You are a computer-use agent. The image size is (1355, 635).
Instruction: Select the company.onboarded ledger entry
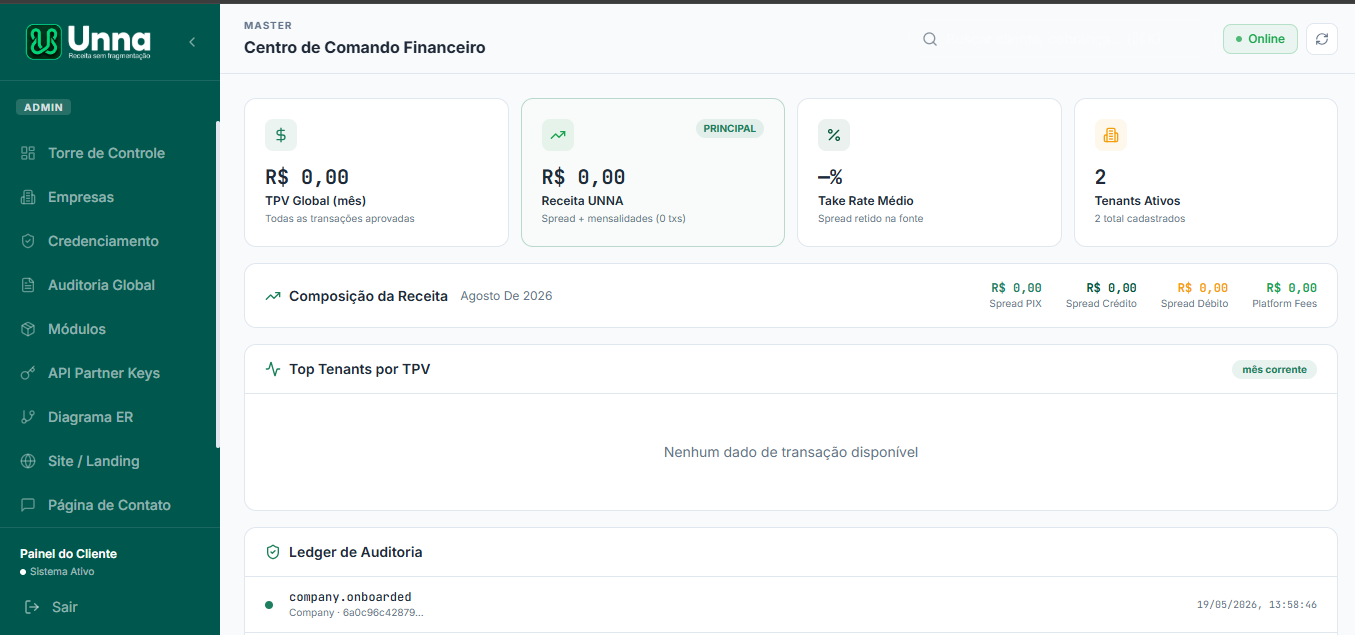point(791,604)
